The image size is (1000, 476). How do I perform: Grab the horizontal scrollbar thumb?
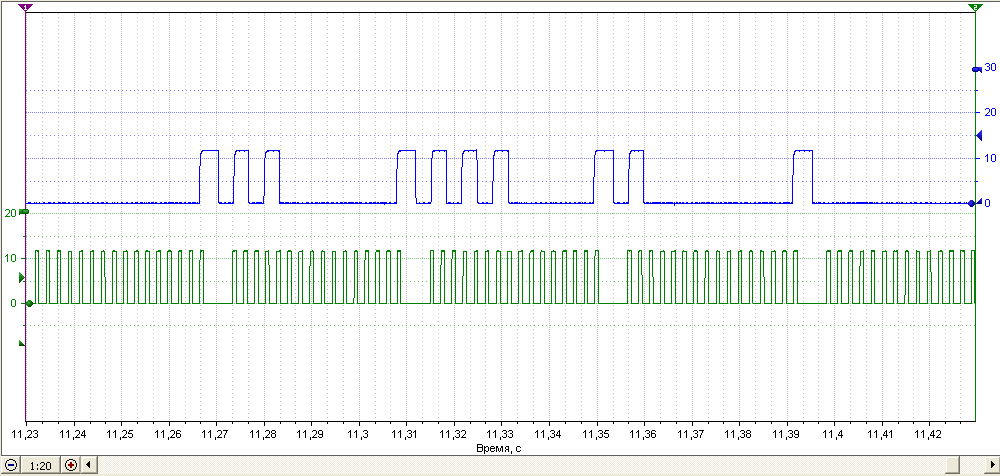pos(952,465)
